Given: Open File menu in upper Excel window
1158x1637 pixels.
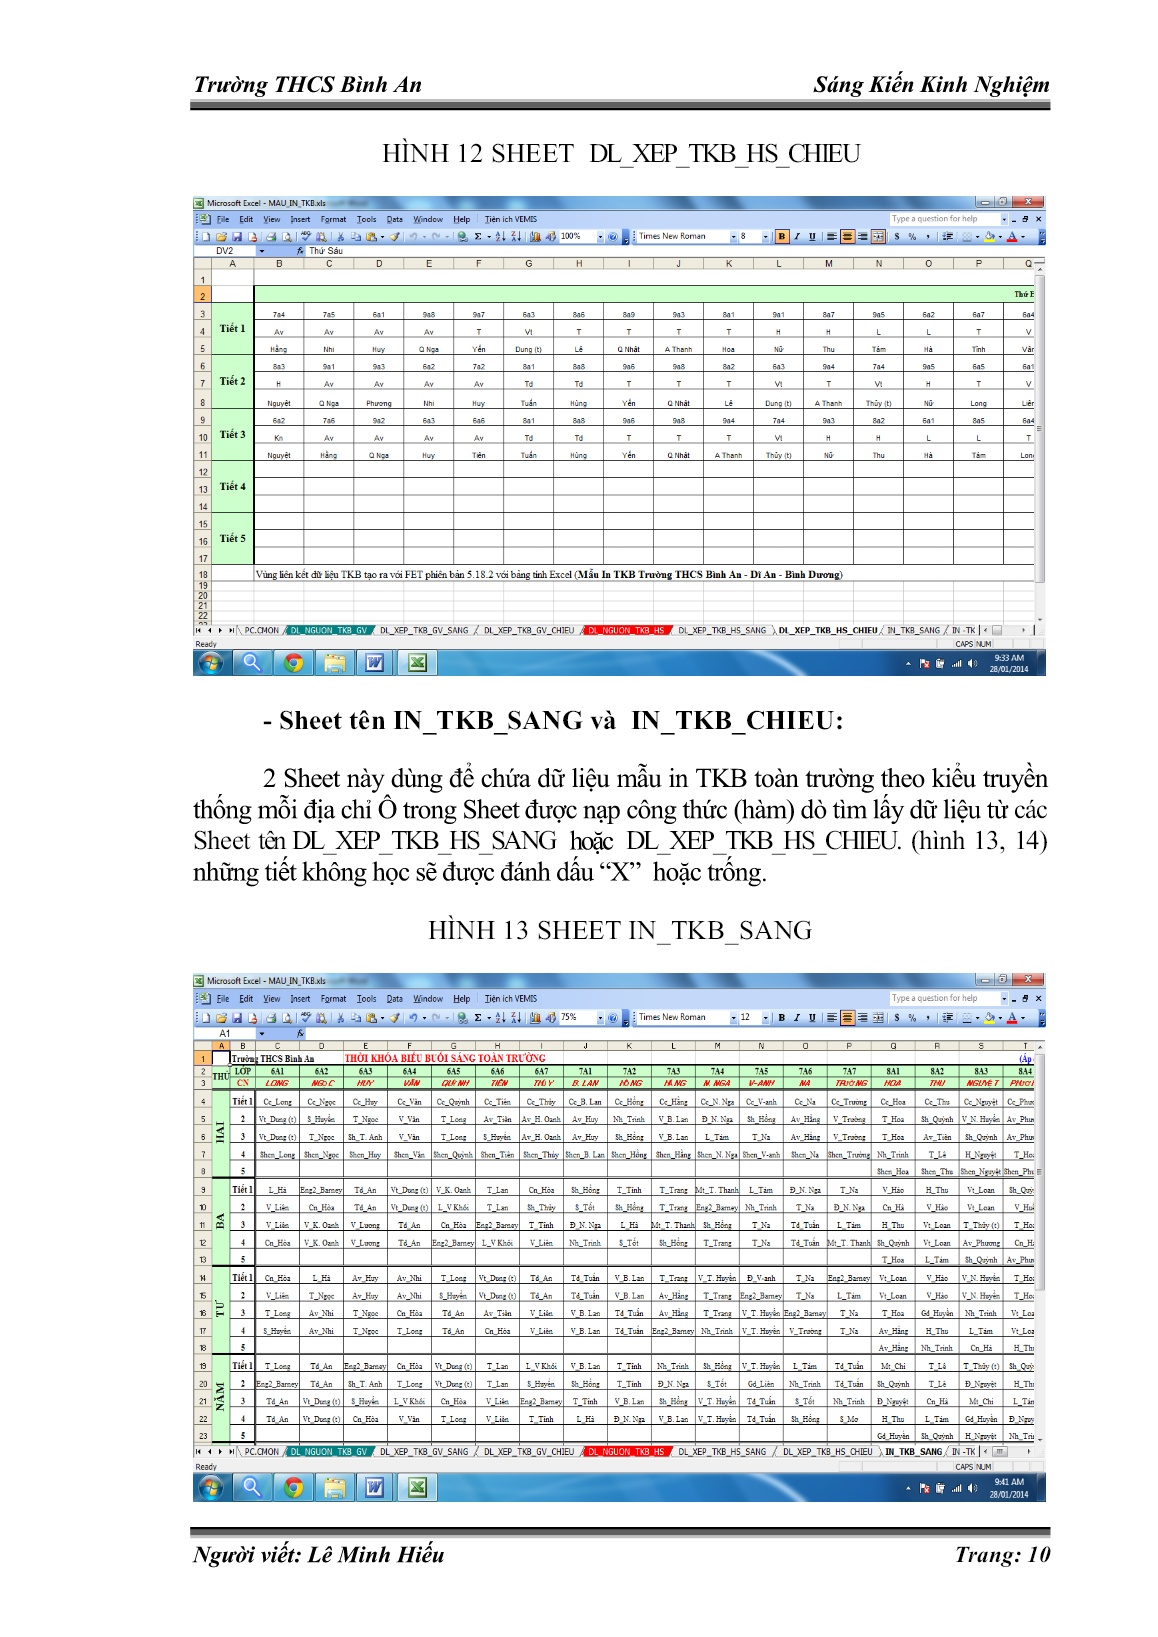Looking at the screenshot, I should [x=223, y=219].
